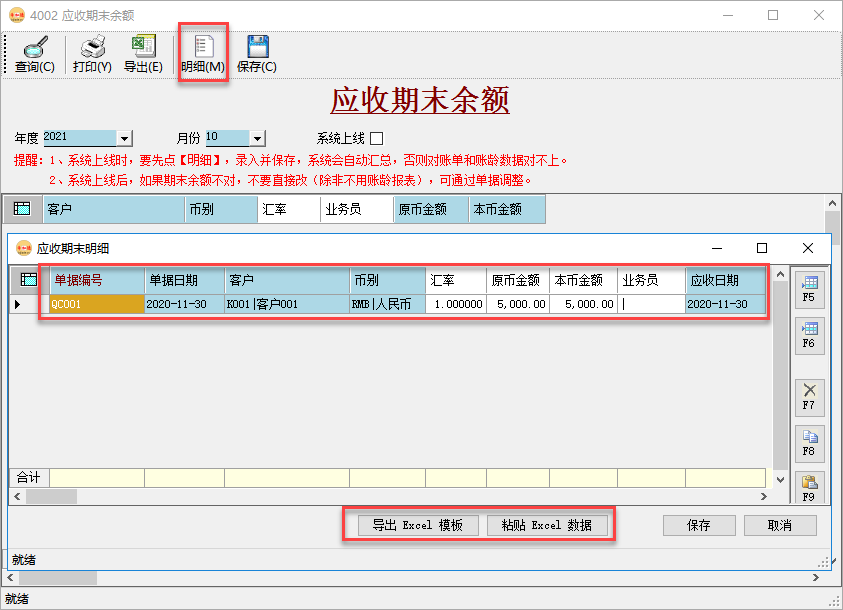Open Excel export via 导出(E) icon

[143, 51]
